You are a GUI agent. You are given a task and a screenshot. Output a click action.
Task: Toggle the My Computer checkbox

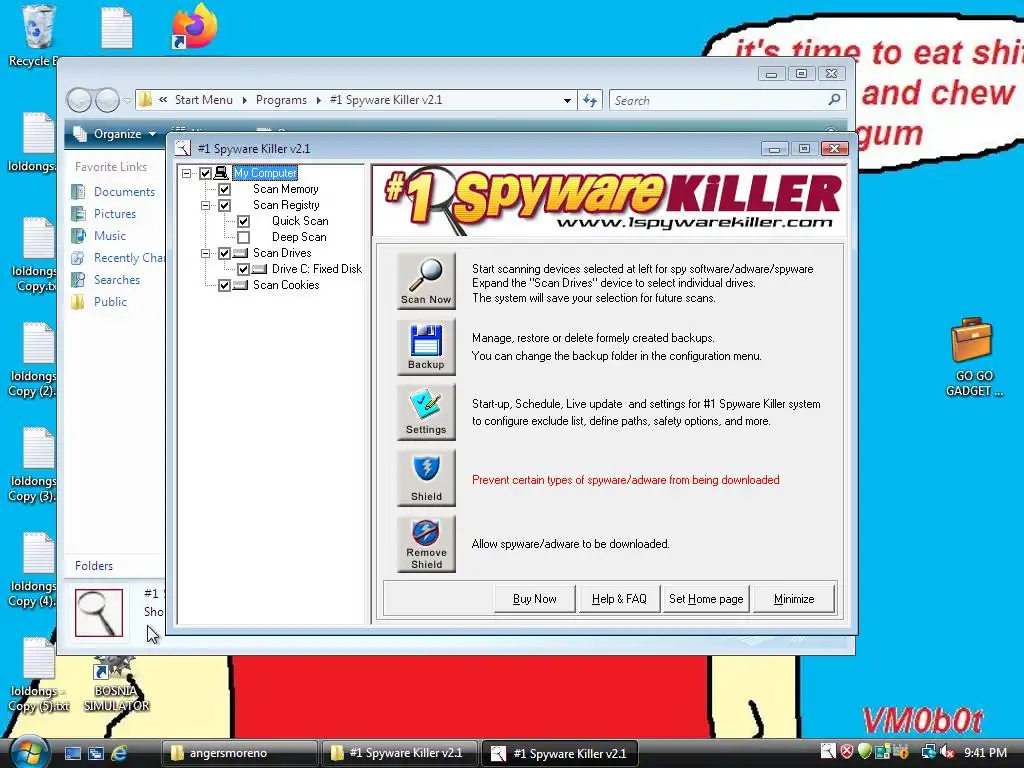point(206,173)
